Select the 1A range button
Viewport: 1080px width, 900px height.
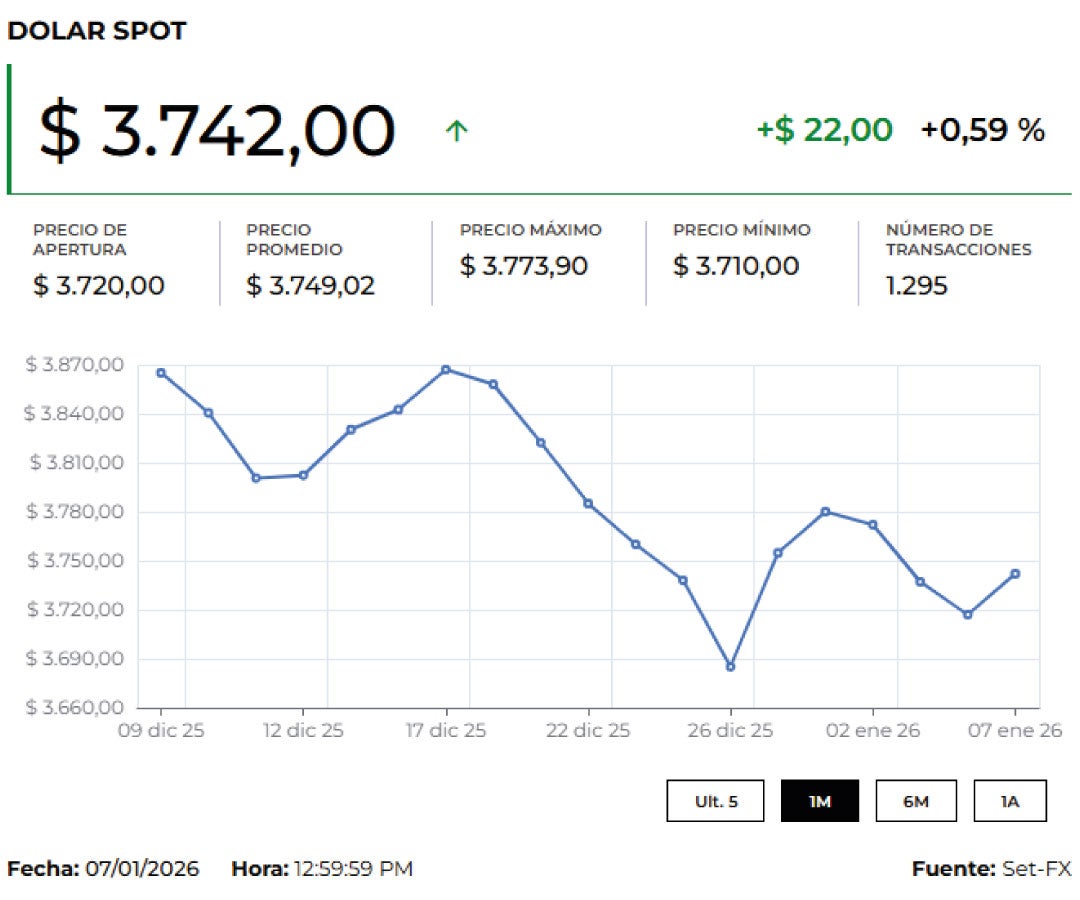pos(1009,801)
